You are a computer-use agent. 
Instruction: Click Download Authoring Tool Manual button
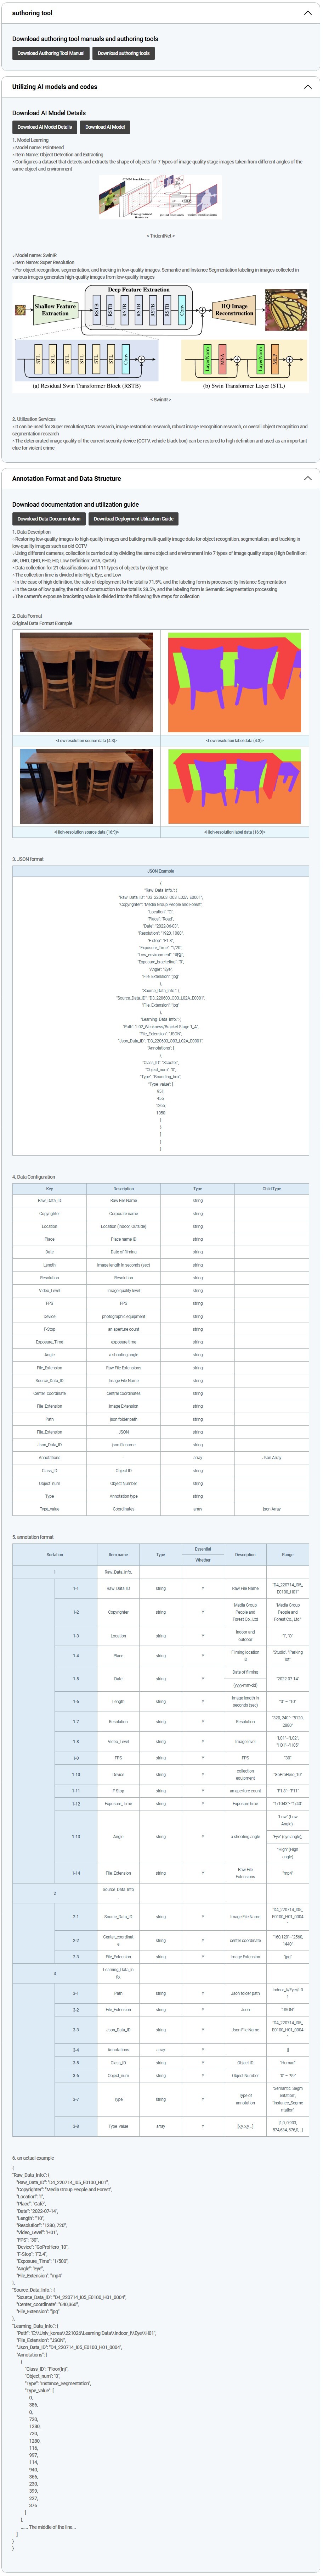pyautogui.click(x=50, y=53)
